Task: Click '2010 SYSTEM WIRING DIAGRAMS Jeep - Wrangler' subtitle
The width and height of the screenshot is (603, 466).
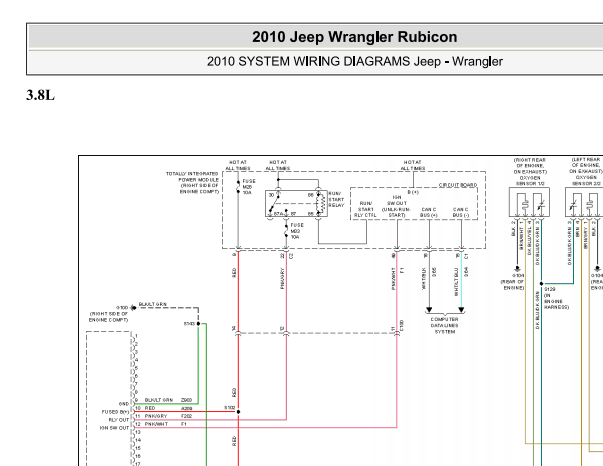Action: [x=355, y=62]
